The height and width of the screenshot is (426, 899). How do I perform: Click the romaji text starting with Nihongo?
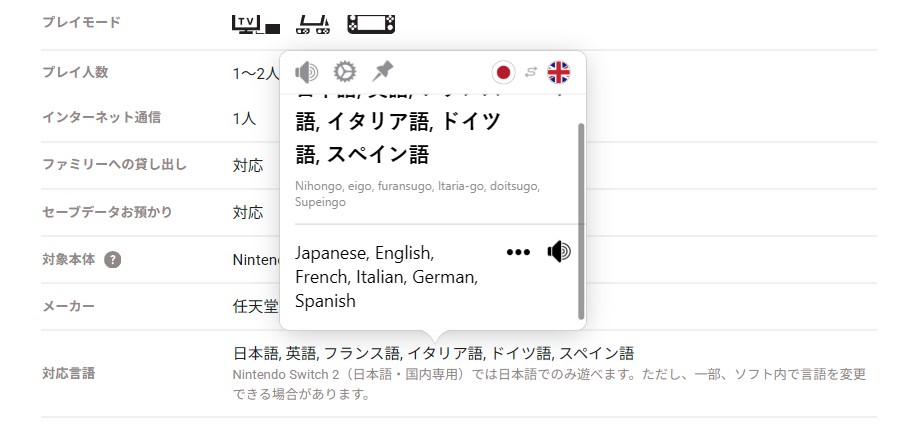point(417,194)
